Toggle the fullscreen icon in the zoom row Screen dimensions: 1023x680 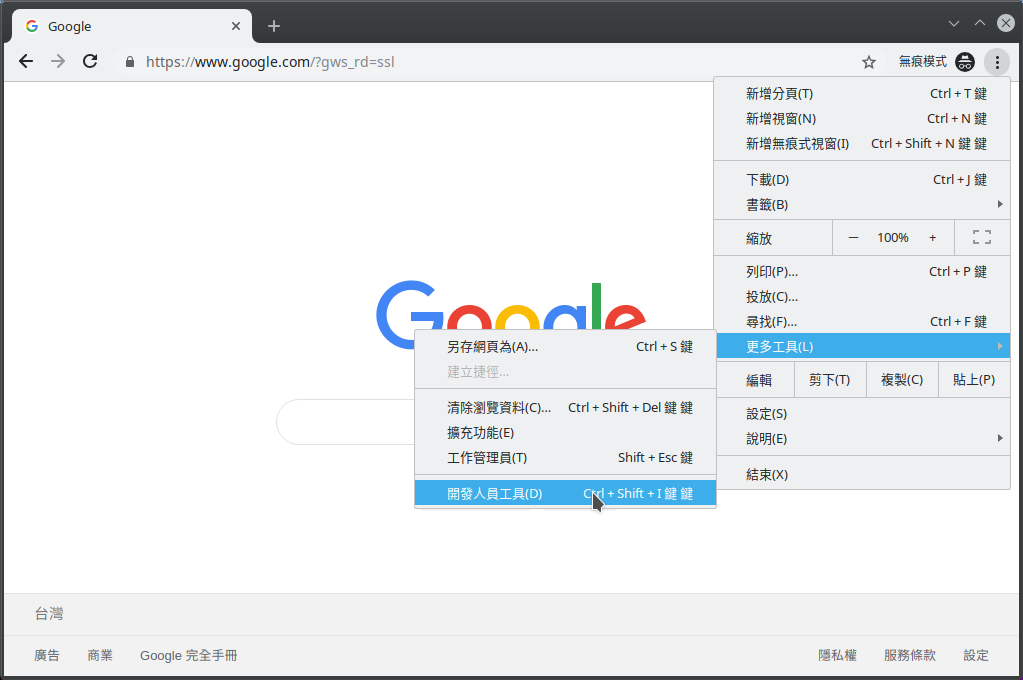981,238
